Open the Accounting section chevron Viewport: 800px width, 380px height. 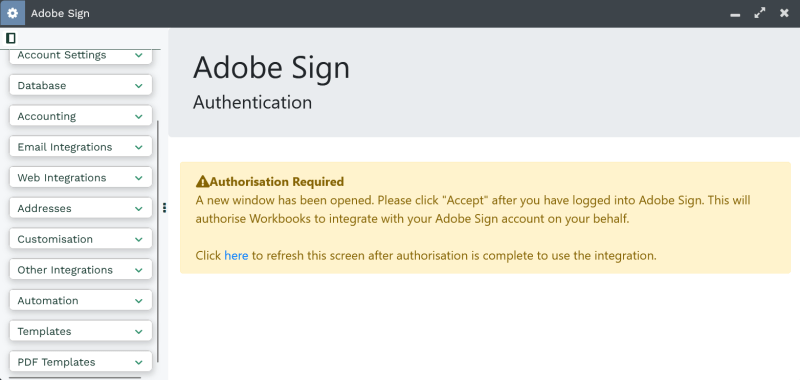(139, 116)
